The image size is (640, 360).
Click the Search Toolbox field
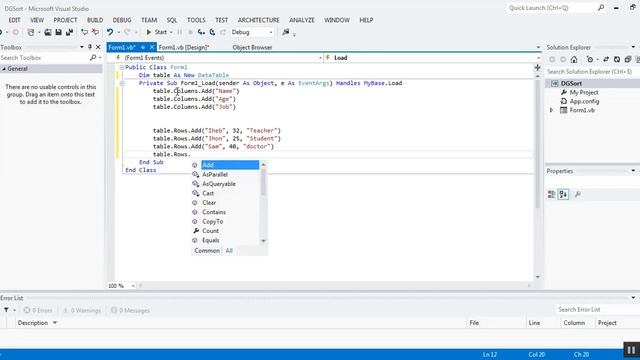point(44,58)
